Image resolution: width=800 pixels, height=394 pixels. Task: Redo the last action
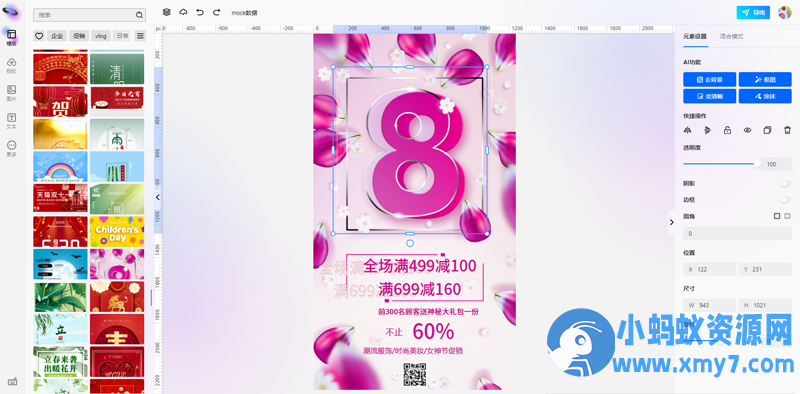[216, 12]
